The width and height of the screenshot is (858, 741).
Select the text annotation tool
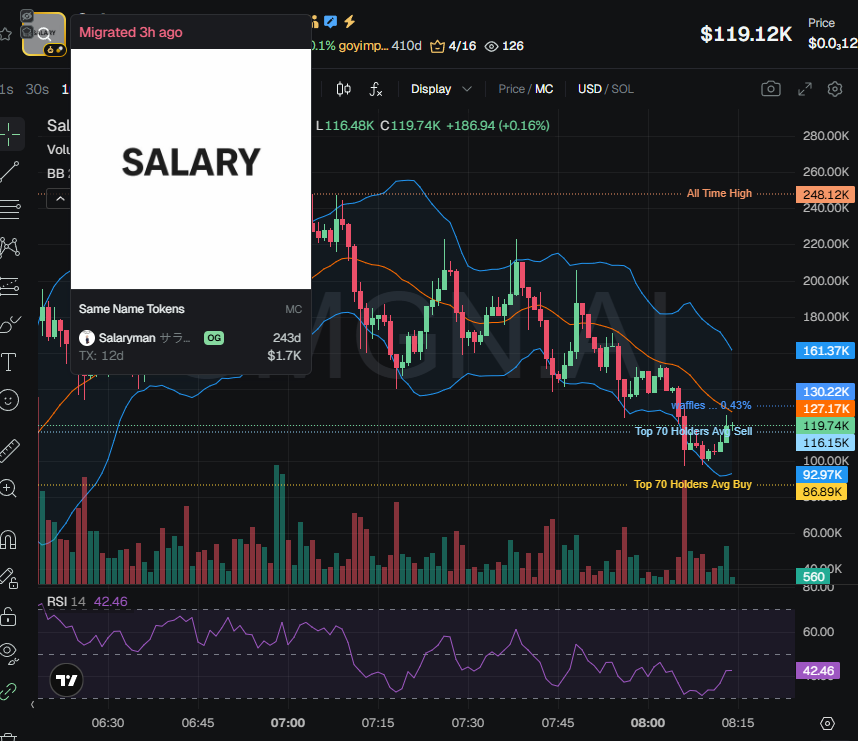9,362
